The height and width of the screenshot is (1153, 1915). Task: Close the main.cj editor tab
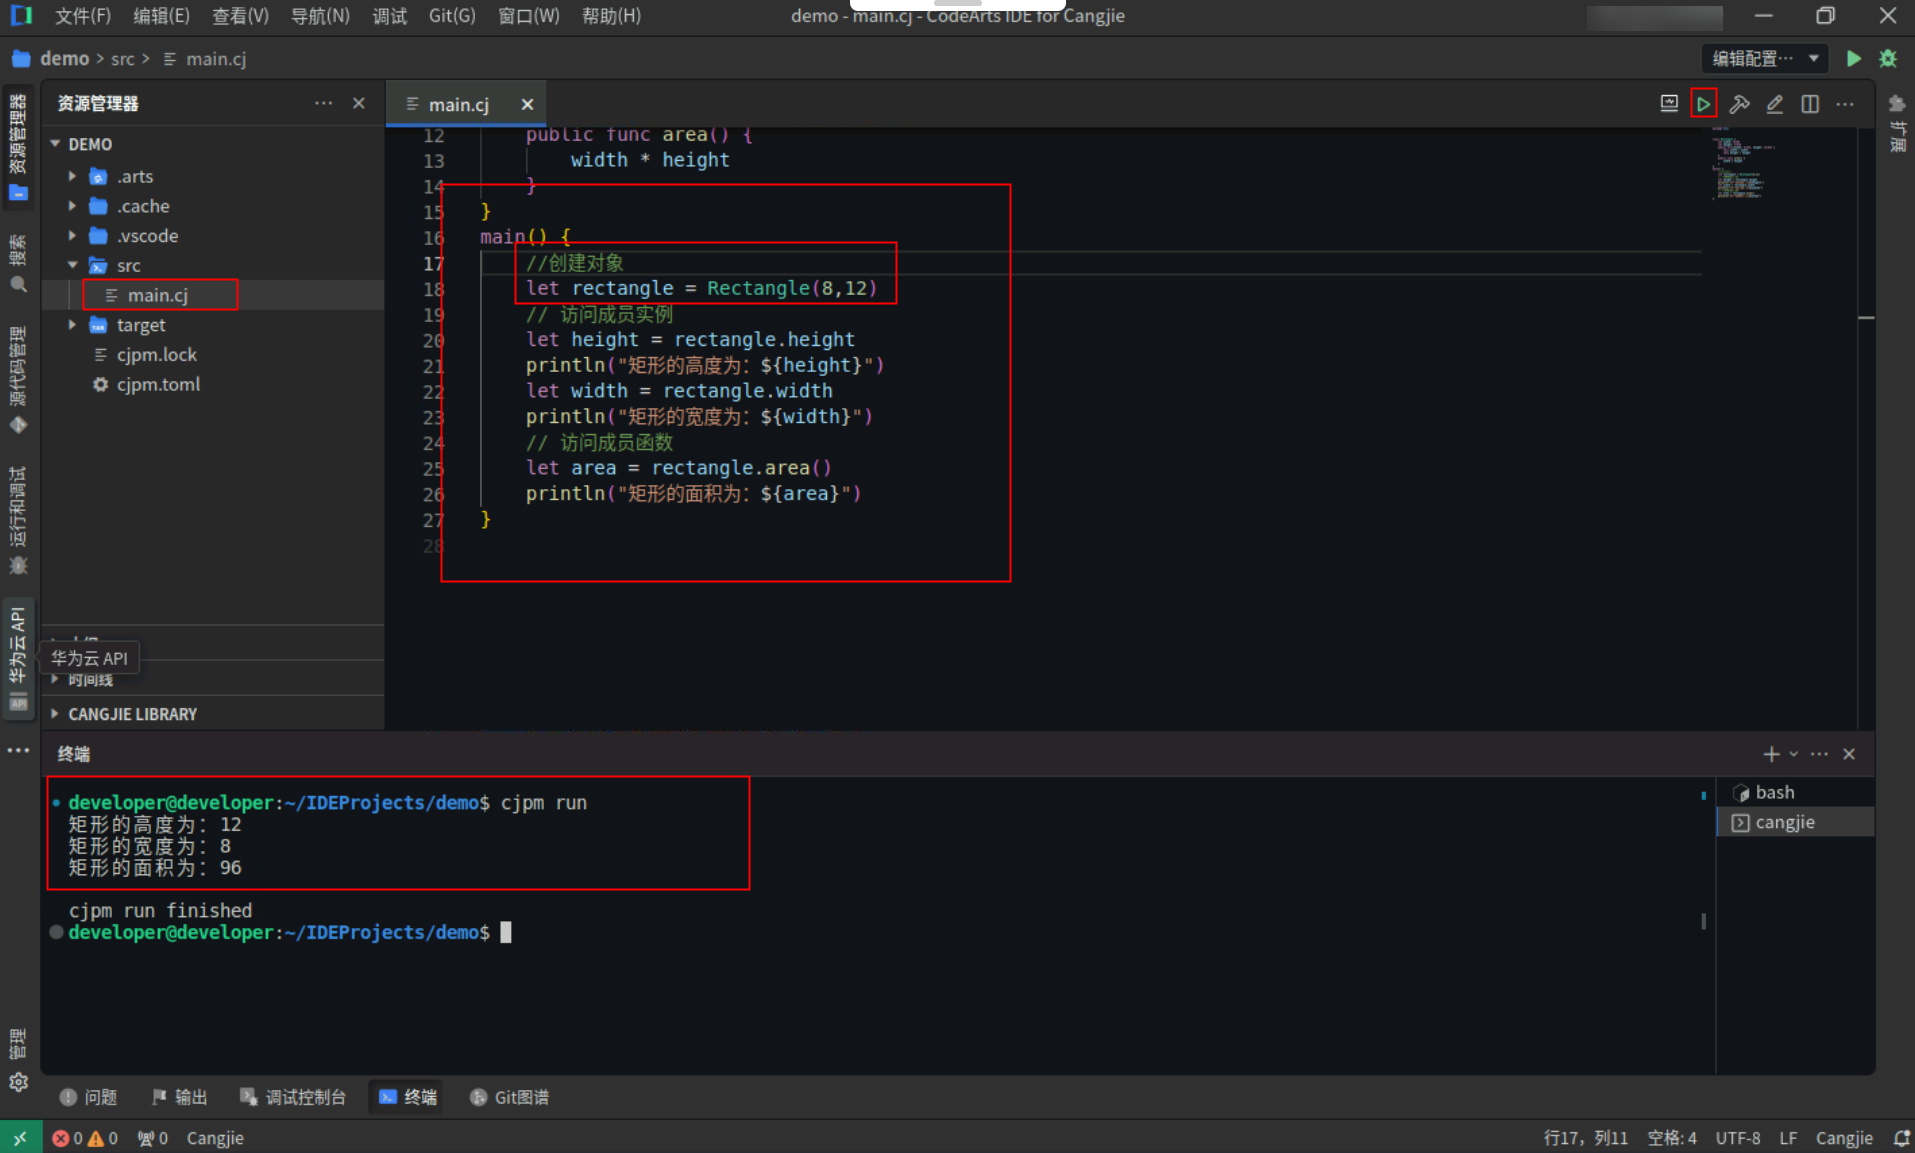(x=527, y=104)
